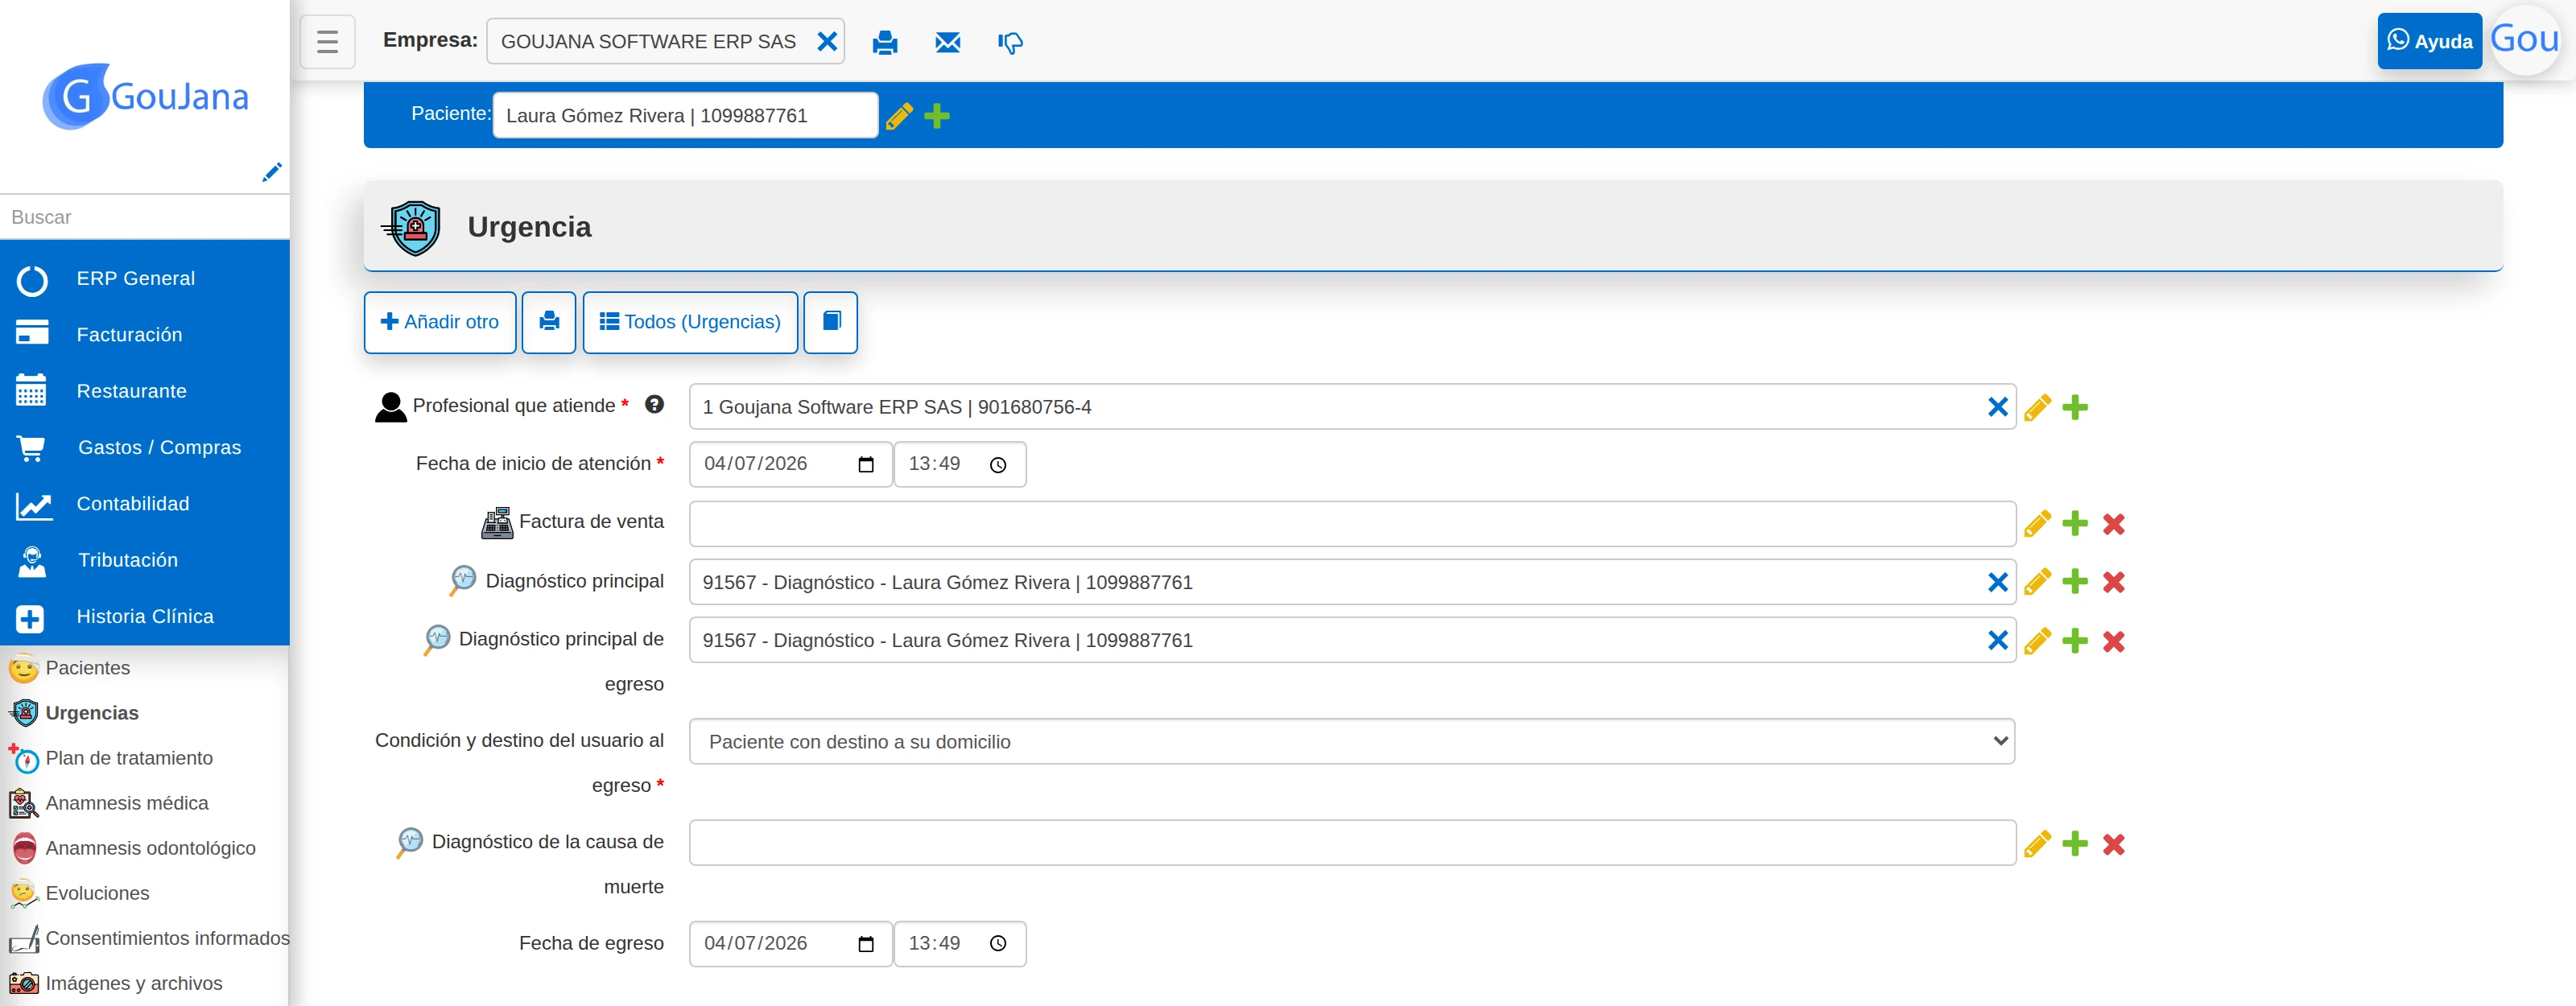2576x1006 pixels.
Task: Click the help question mark beside Profesional
Action: pos(654,404)
